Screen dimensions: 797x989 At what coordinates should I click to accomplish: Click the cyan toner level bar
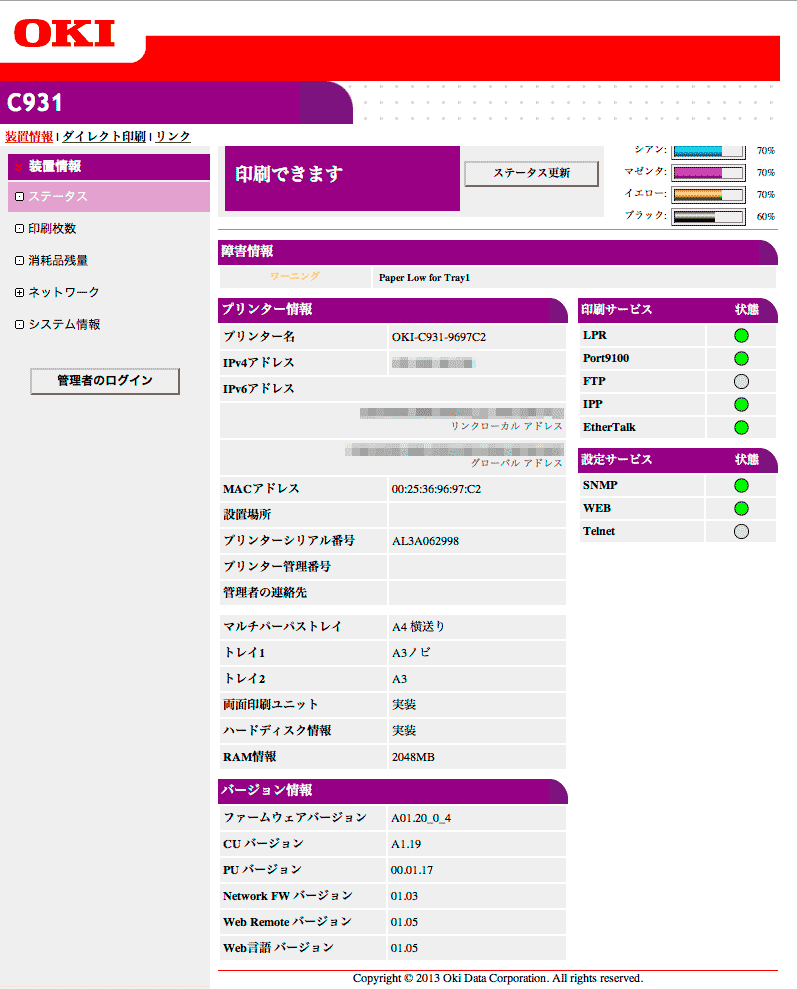708,151
